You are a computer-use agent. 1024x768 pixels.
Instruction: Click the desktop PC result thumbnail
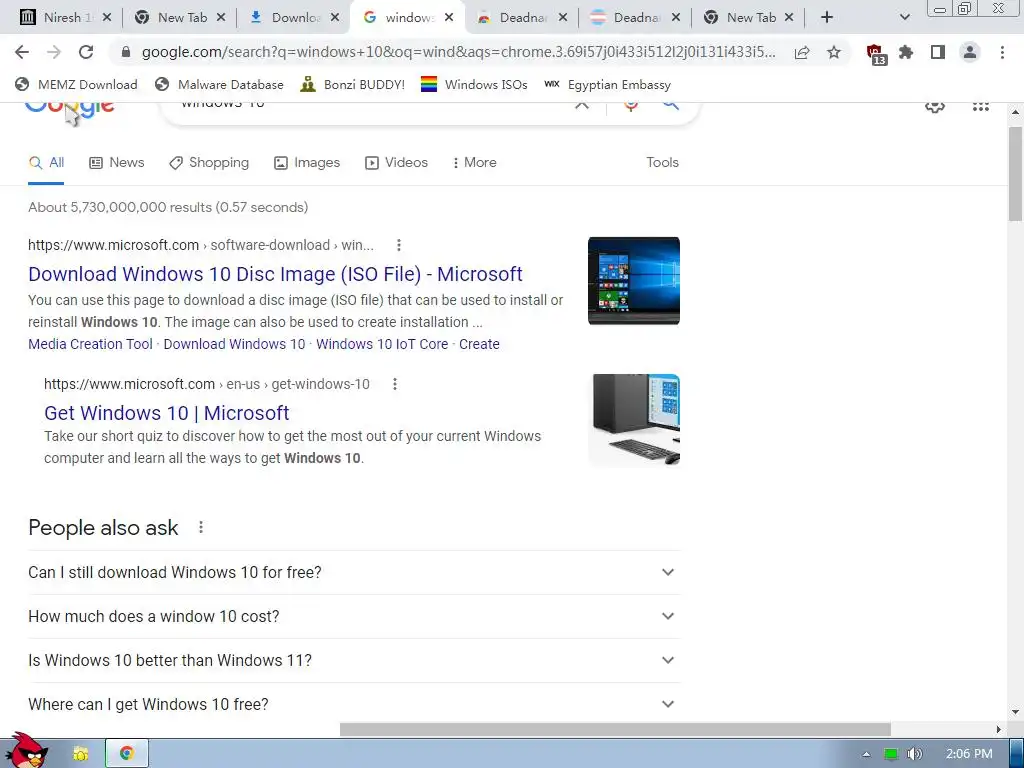click(633, 420)
